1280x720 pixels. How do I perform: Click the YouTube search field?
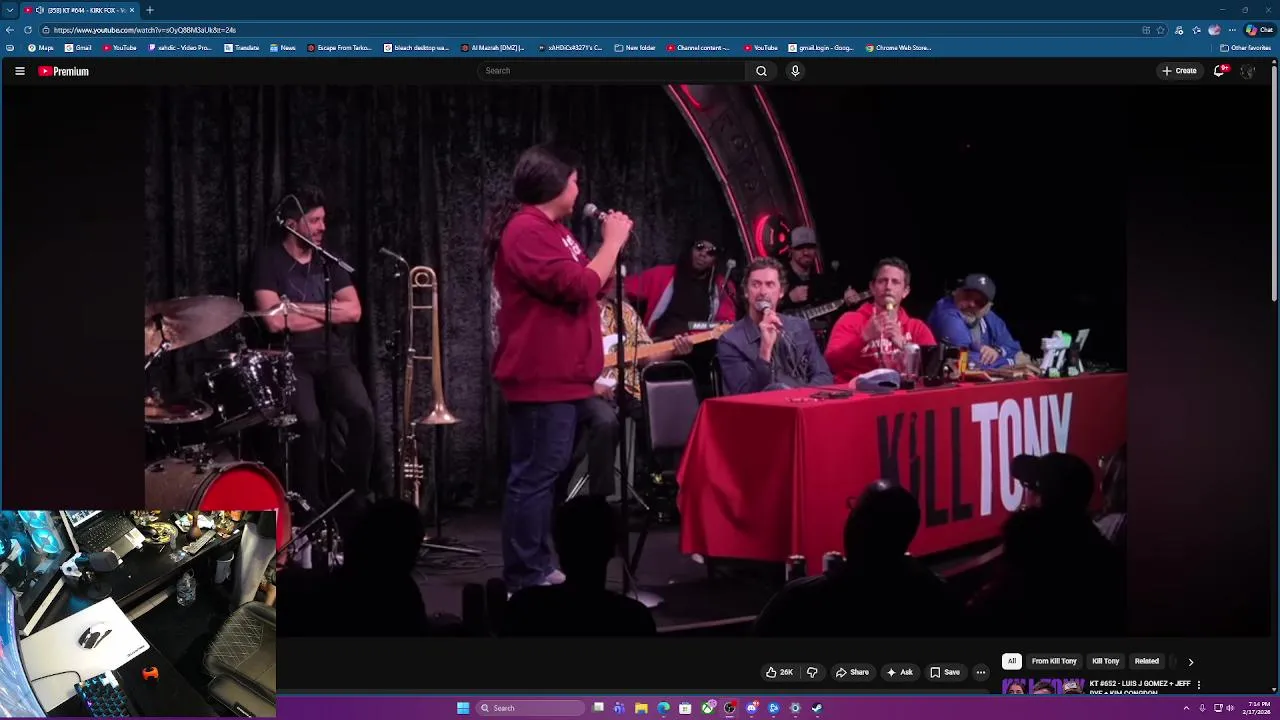[612, 71]
